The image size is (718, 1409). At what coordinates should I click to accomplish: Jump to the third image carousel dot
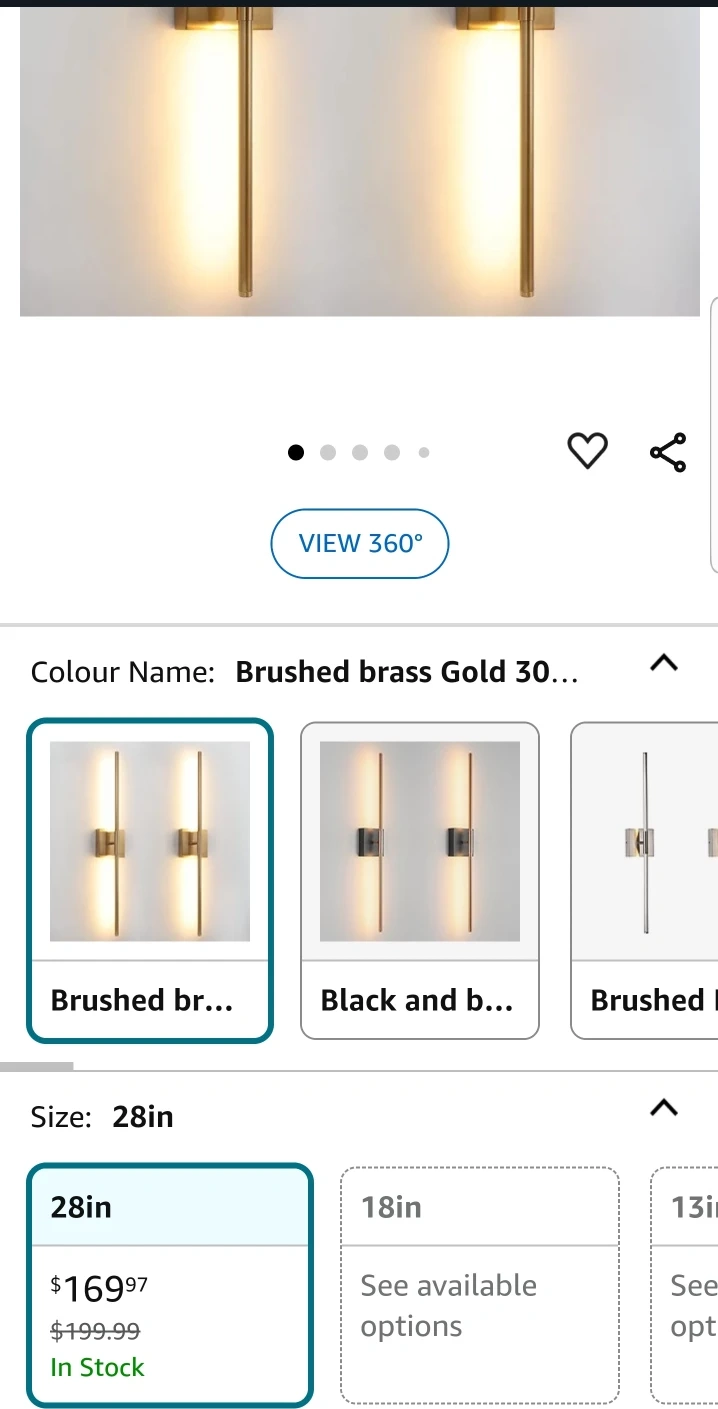tap(360, 453)
